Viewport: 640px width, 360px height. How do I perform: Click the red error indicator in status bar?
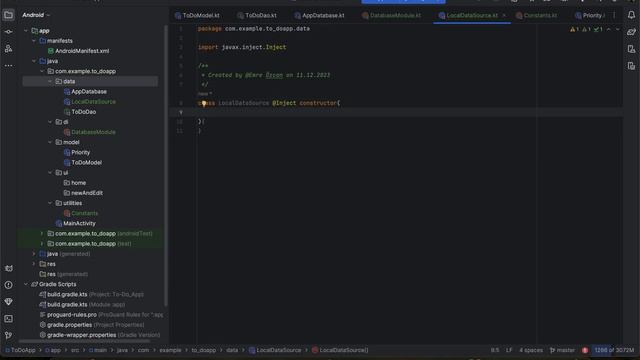point(585,350)
